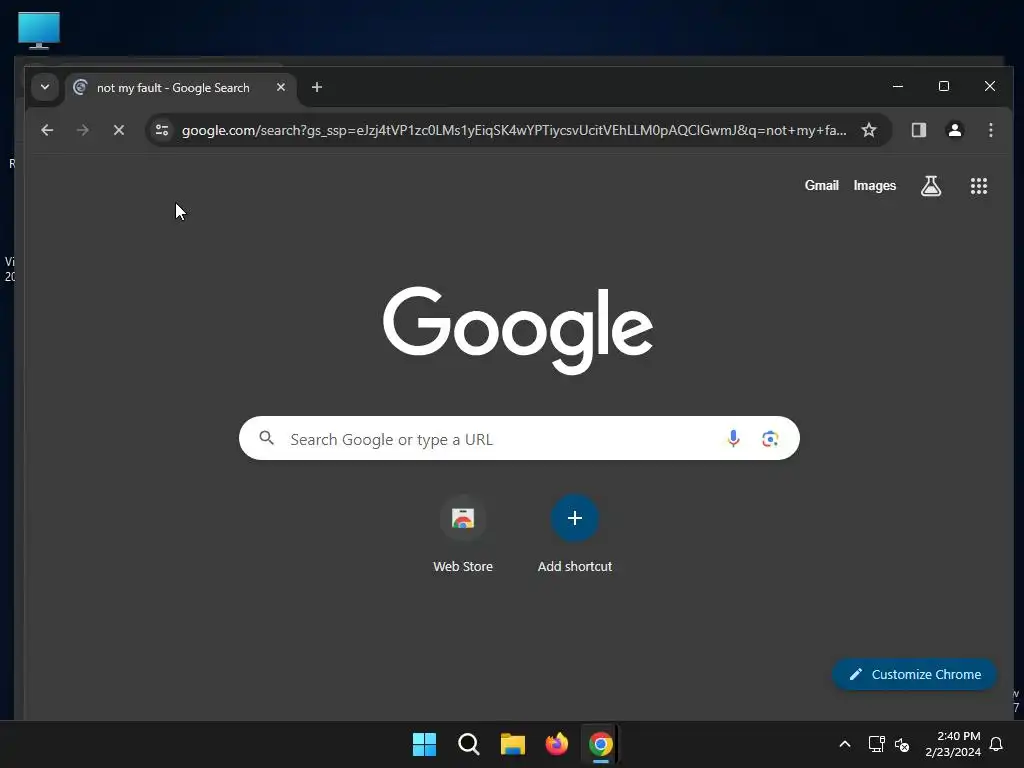Bookmark this tab with the star
Image resolution: width=1024 pixels, height=768 pixels.
click(x=869, y=130)
